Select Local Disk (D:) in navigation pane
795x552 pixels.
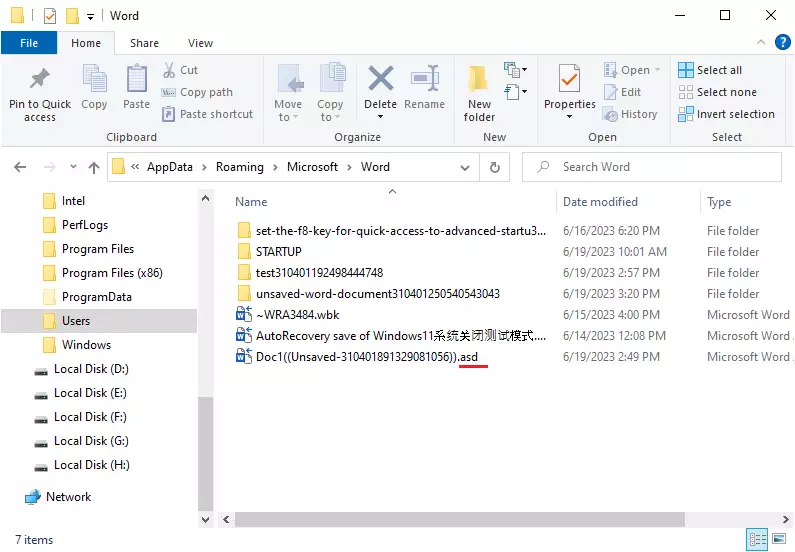coord(91,369)
